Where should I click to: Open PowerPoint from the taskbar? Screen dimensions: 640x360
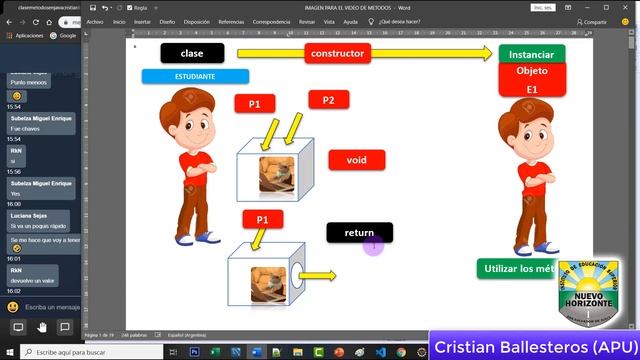(x=339, y=352)
